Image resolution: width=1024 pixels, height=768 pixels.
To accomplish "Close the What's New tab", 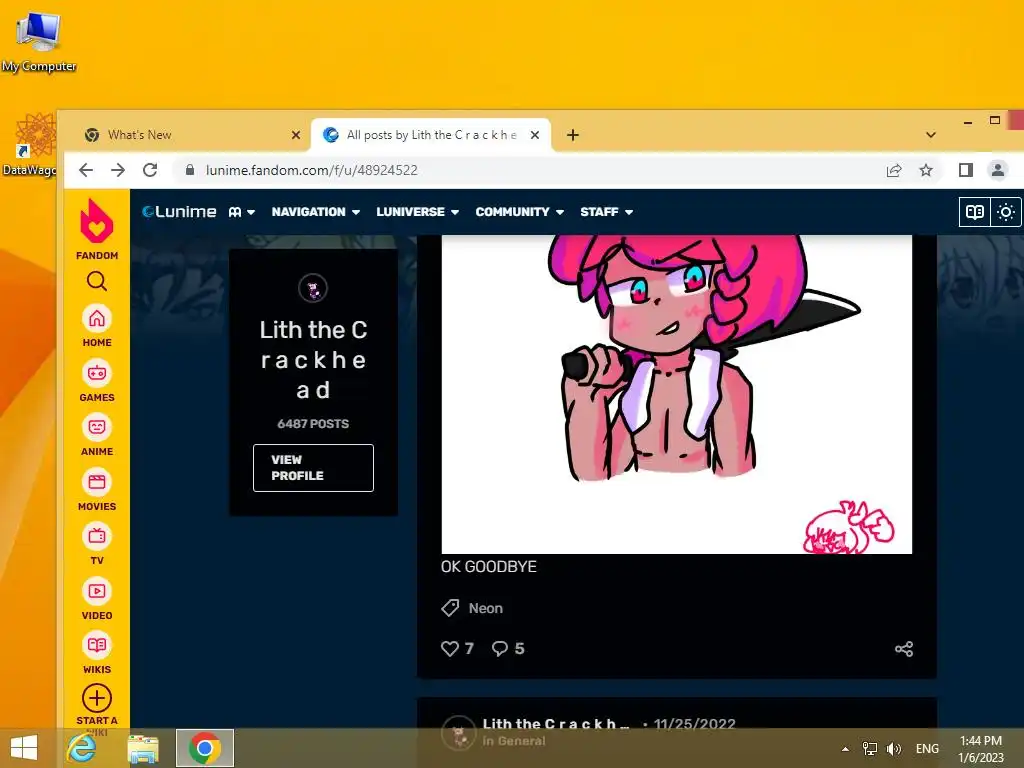I will (x=296, y=135).
